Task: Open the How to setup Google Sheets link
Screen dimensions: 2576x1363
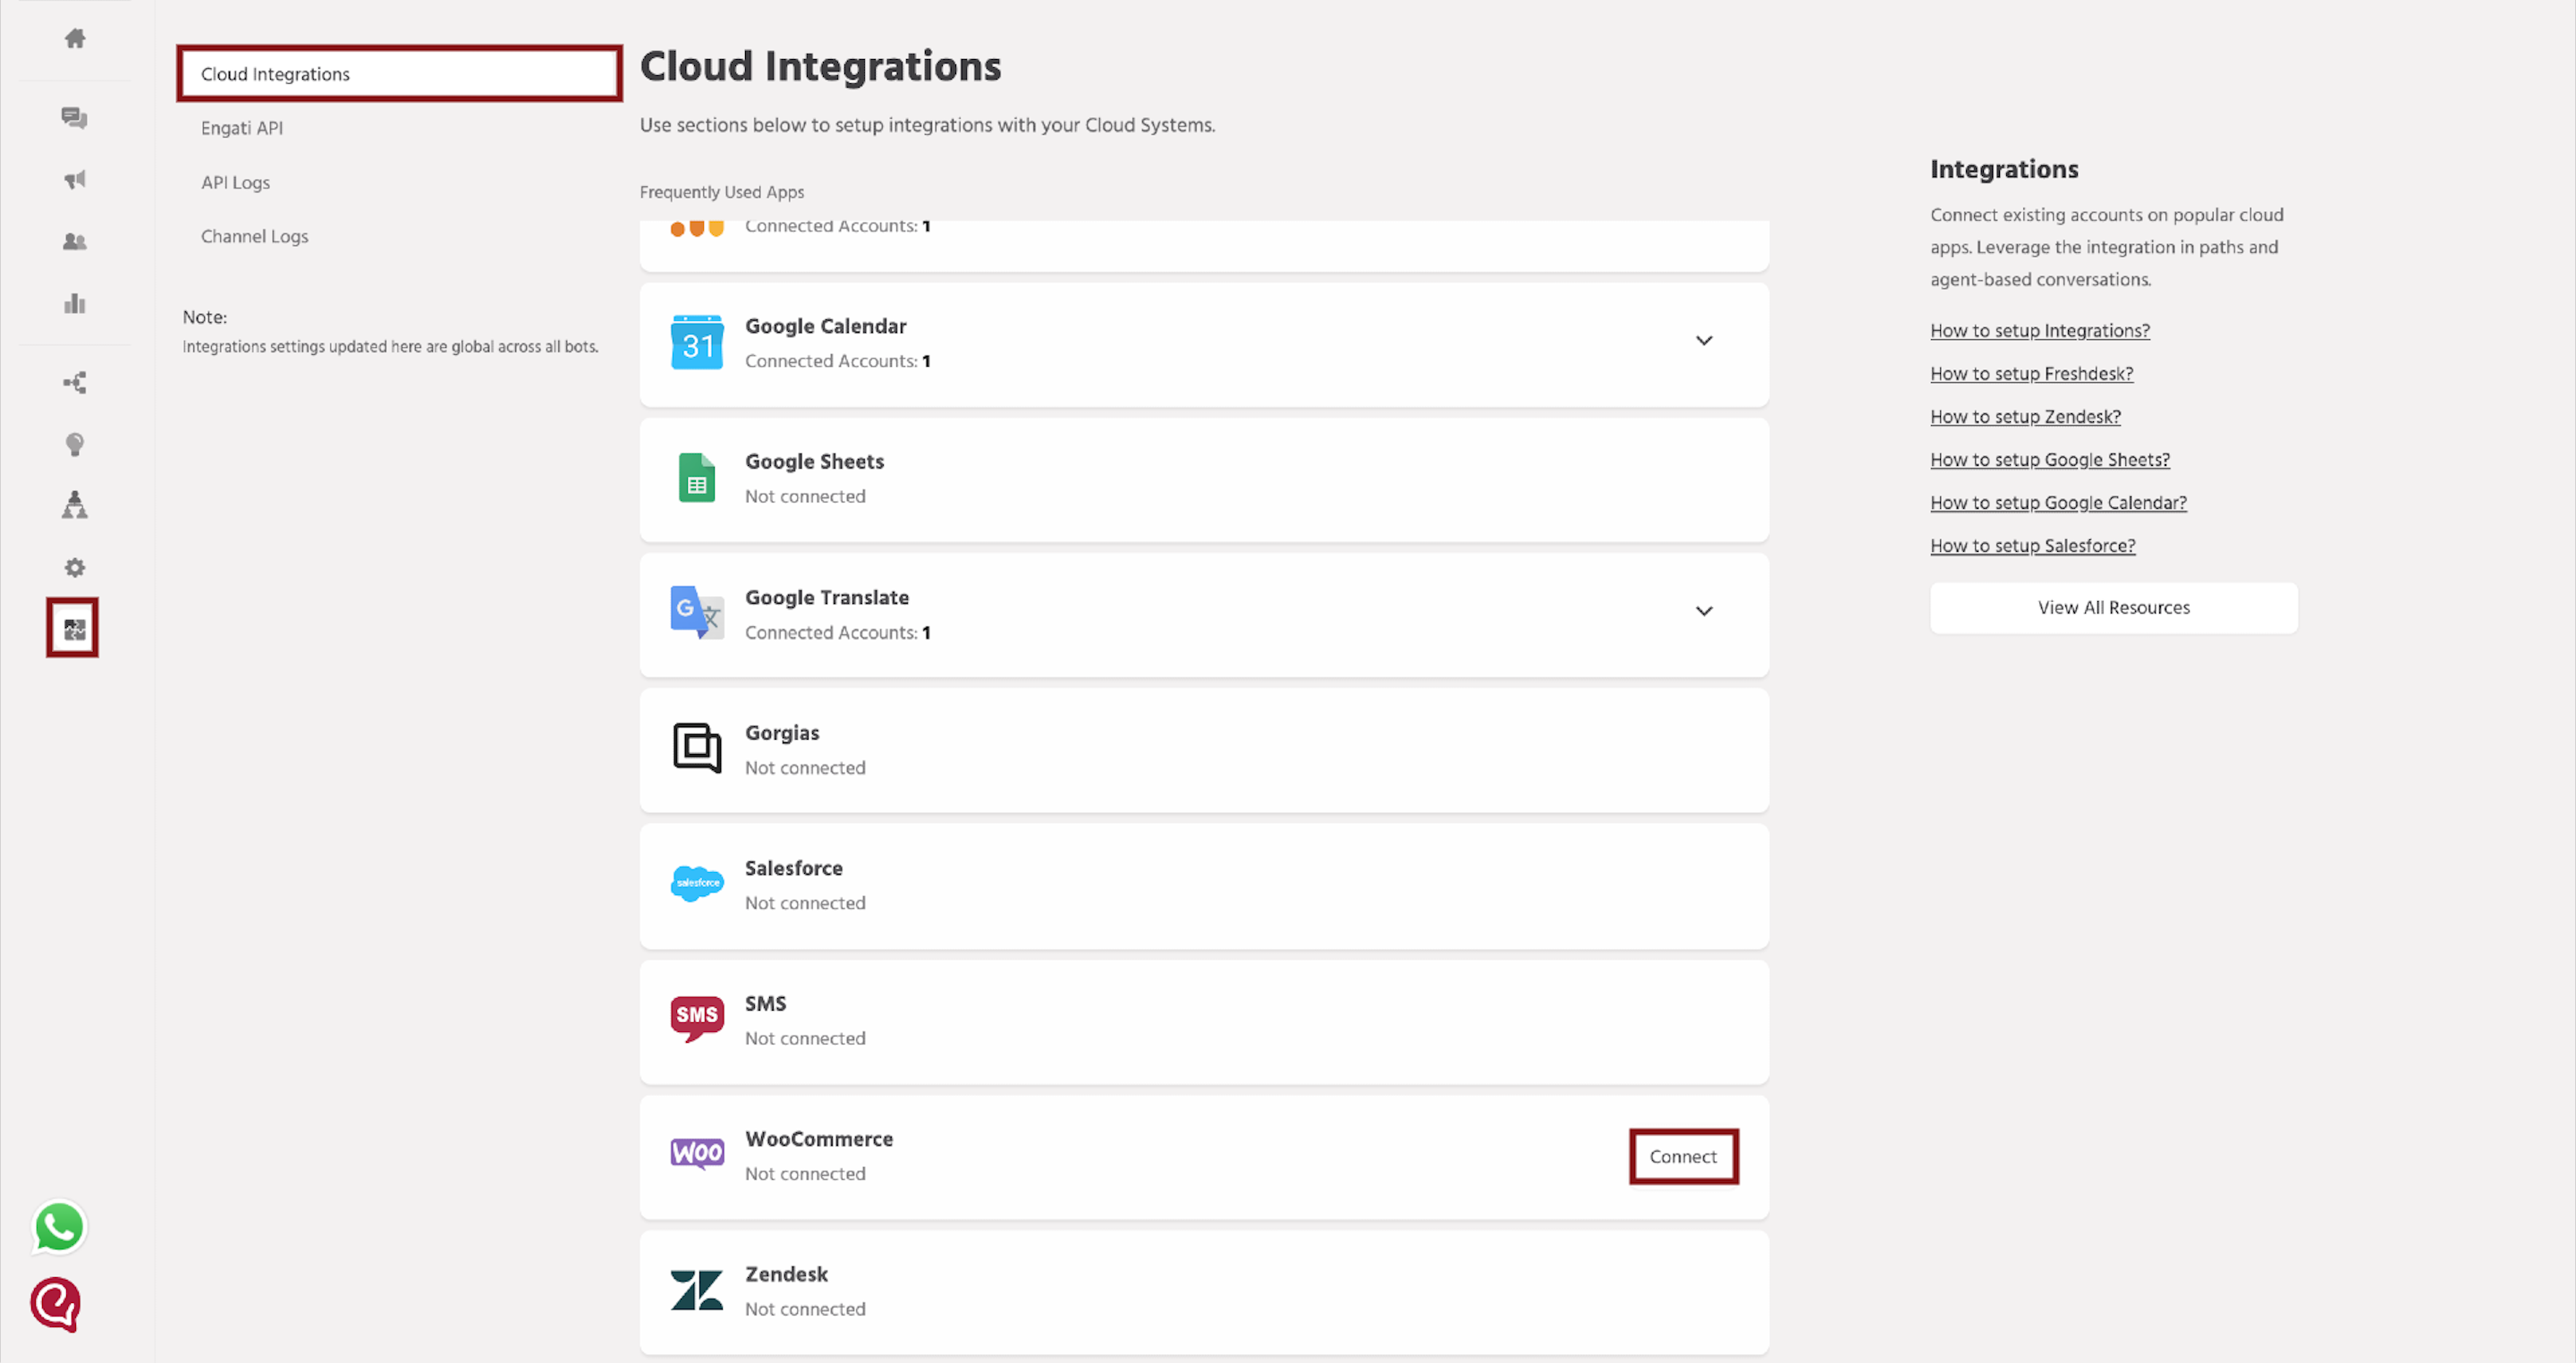Action: 2049,459
